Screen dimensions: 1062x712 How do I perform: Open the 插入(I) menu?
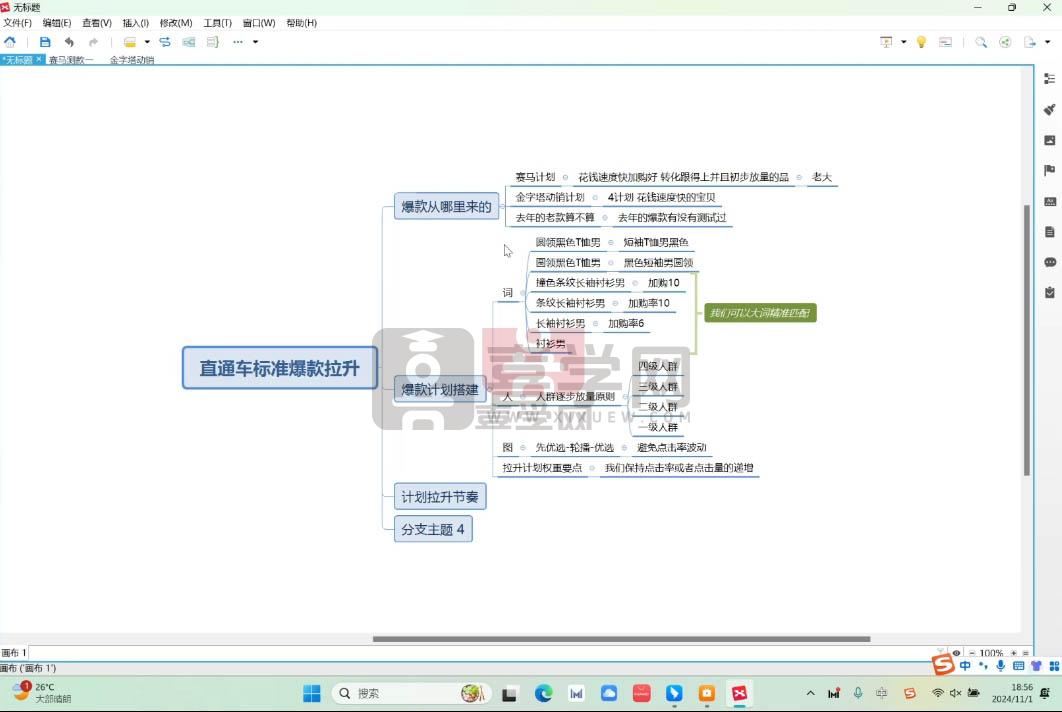(135, 23)
